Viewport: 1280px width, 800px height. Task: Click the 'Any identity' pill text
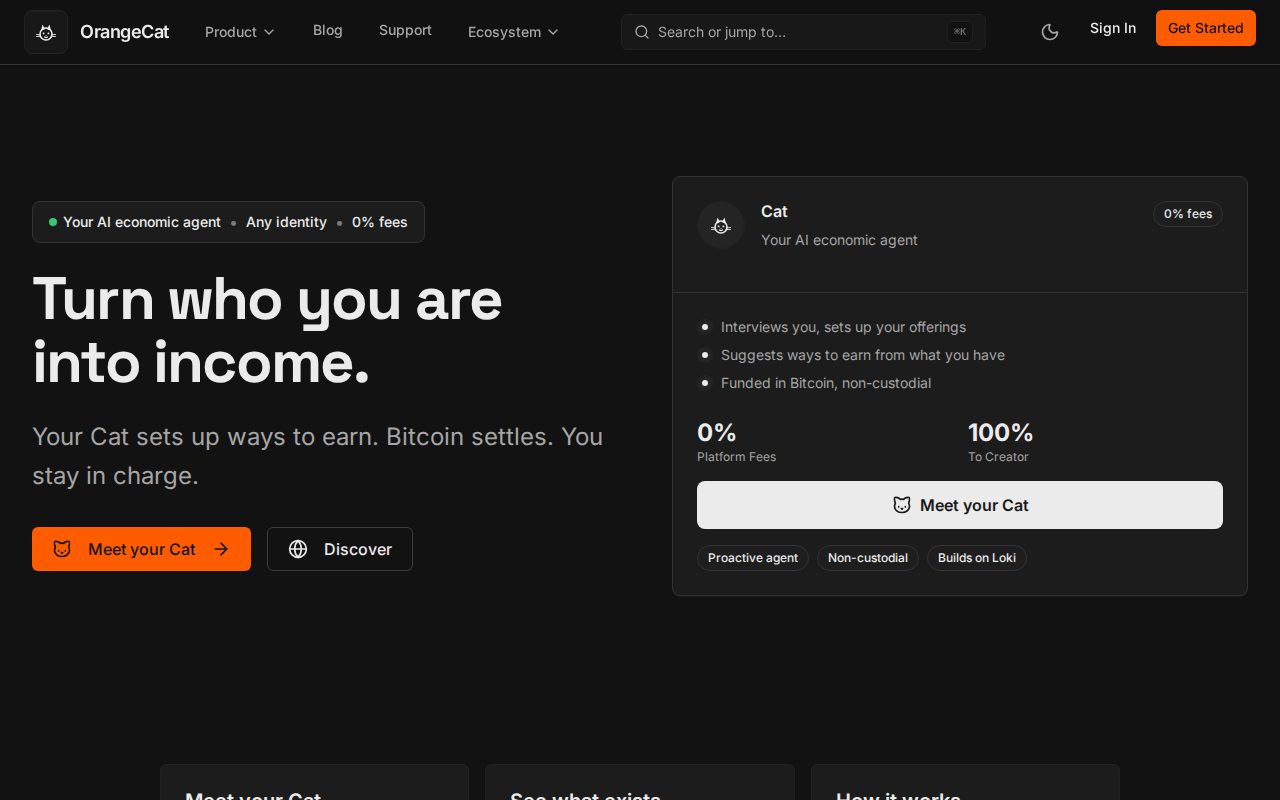click(286, 222)
